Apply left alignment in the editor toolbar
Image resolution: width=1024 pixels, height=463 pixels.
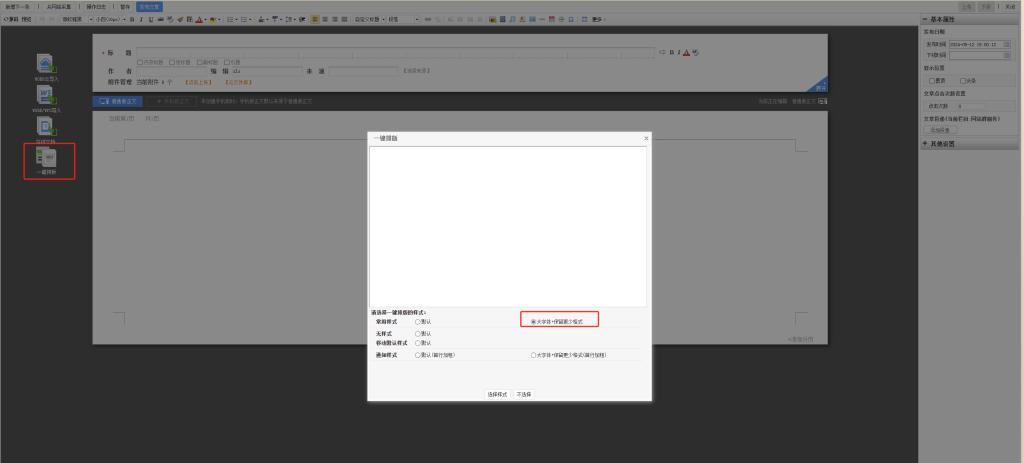click(x=315, y=19)
